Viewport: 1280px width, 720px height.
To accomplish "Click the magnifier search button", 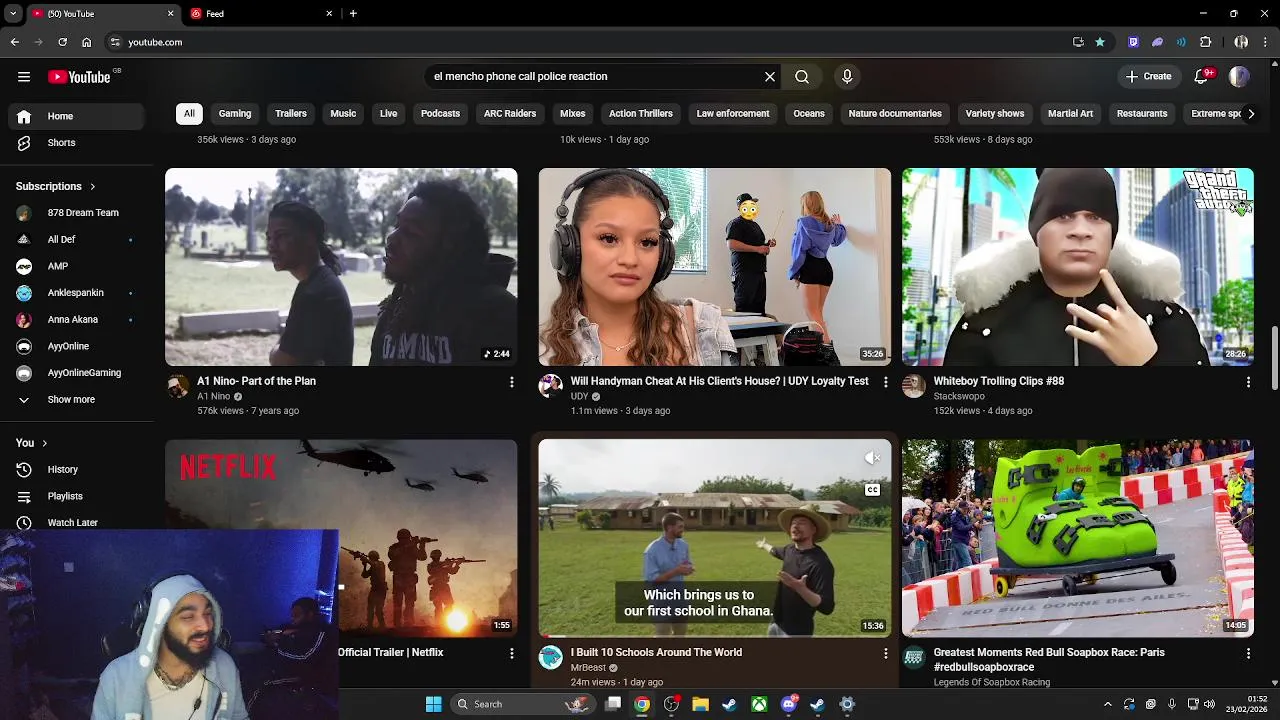I will (x=802, y=76).
